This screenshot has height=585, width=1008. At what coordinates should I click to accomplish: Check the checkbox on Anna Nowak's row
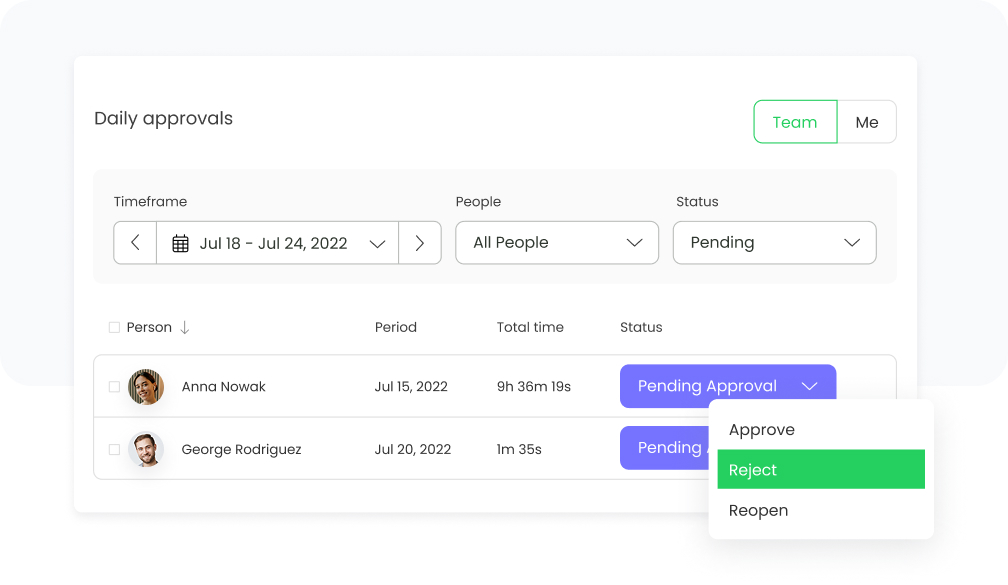(x=114, y=387)
